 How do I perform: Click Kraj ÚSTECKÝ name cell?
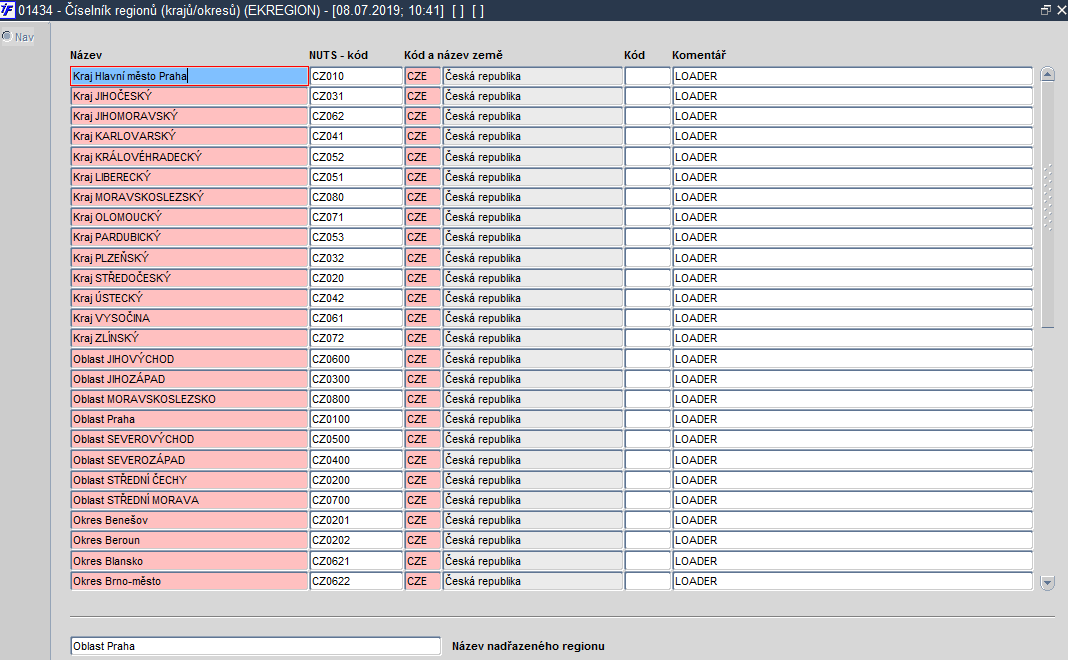189,298
